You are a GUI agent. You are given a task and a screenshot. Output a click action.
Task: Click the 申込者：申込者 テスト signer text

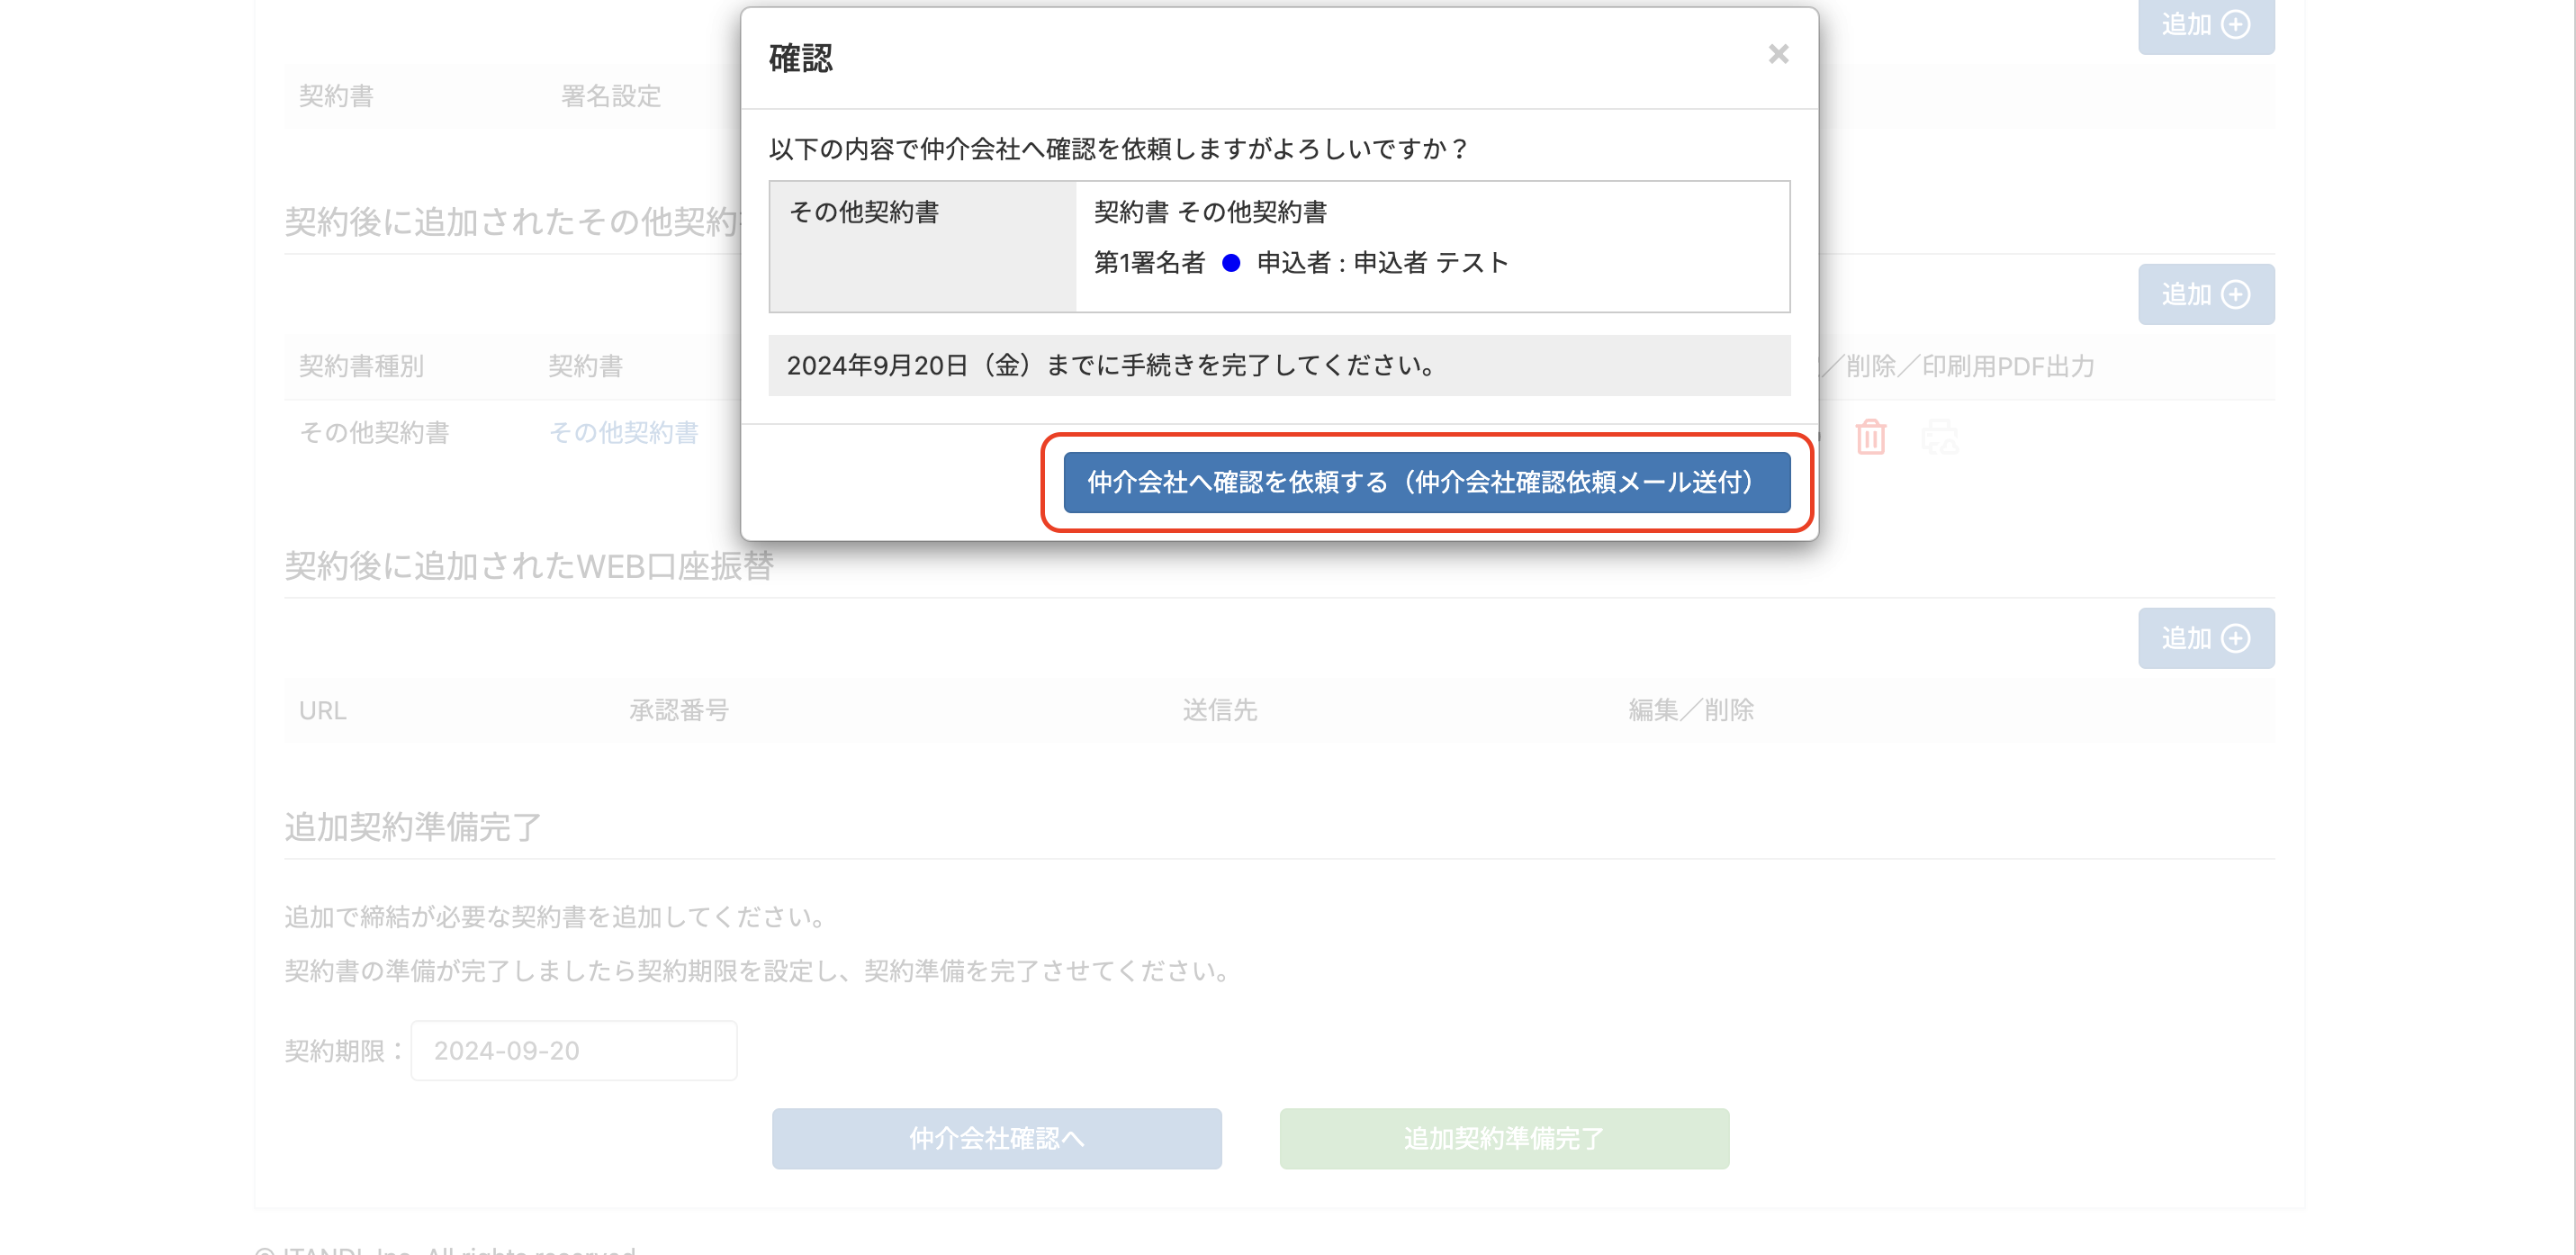coord(1382,262)
